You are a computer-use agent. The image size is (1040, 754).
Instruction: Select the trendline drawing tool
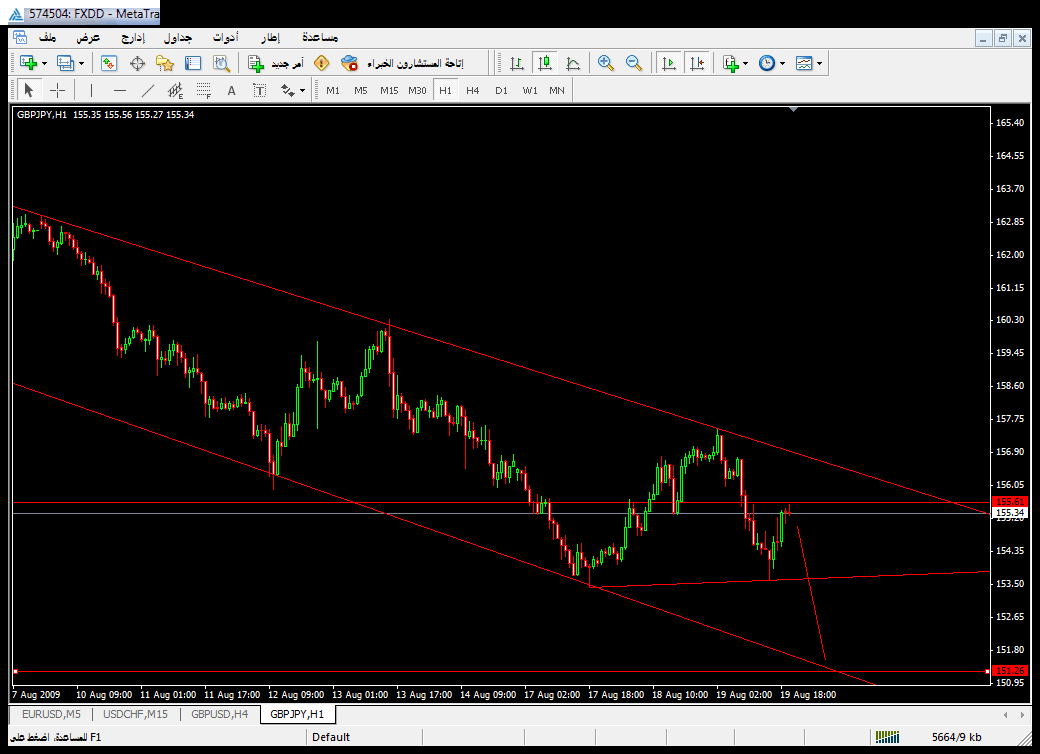coord(148,90)
